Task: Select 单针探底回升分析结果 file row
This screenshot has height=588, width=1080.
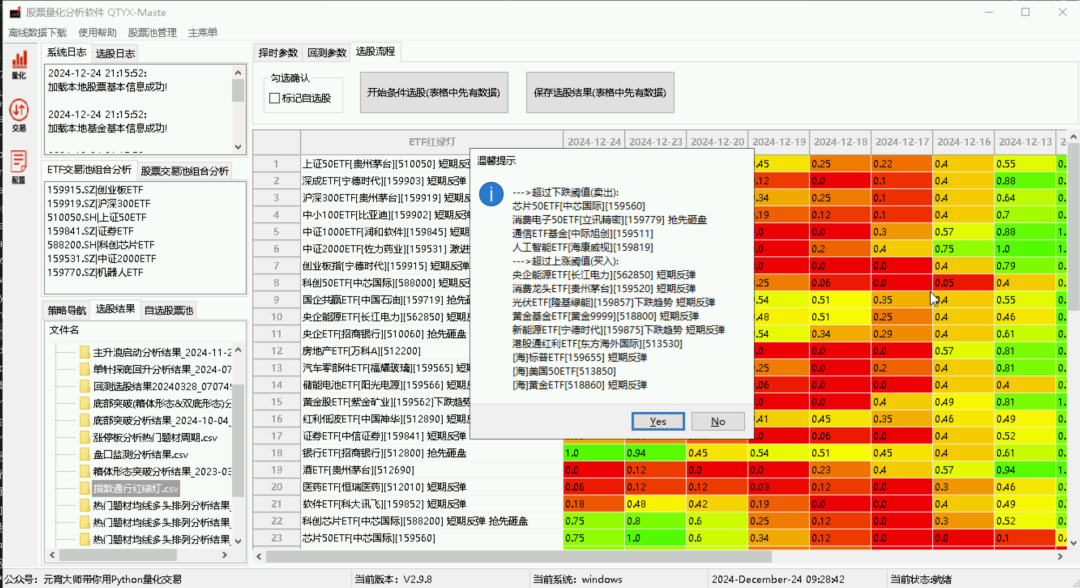Action: point(162,369)
